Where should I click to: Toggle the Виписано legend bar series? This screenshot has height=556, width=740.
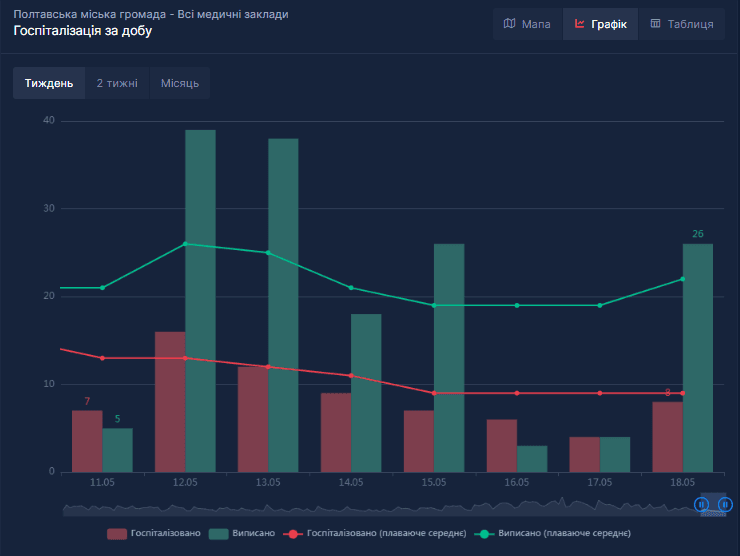tap(242, 533)
